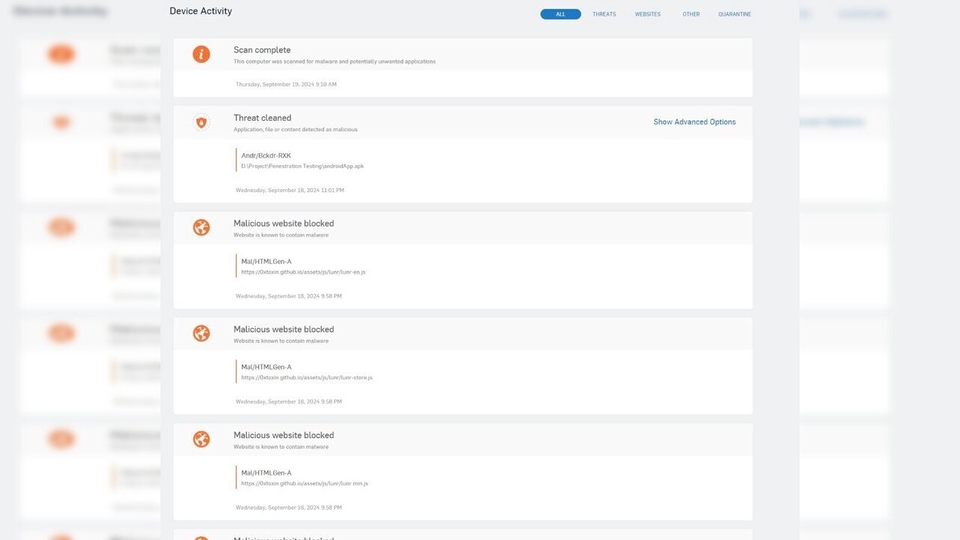Screen dimensions: 960x540
Task: Click the androidApp.apk file path
Action: coord(302,166)
